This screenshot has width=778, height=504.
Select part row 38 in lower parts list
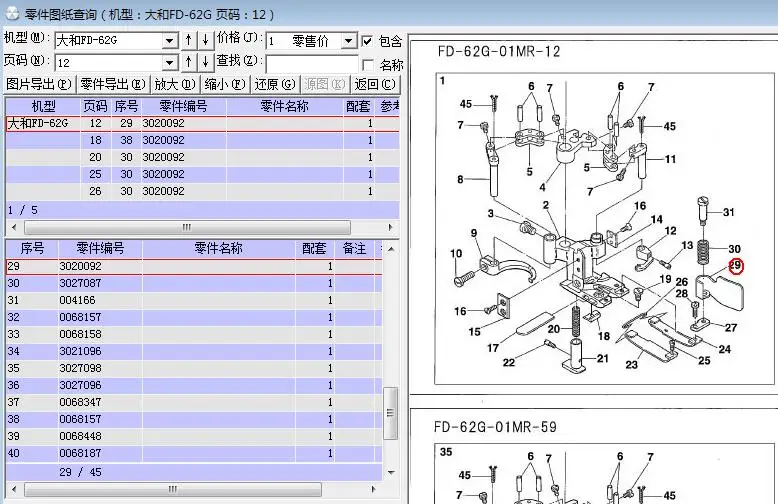click(x=194, y=419)
